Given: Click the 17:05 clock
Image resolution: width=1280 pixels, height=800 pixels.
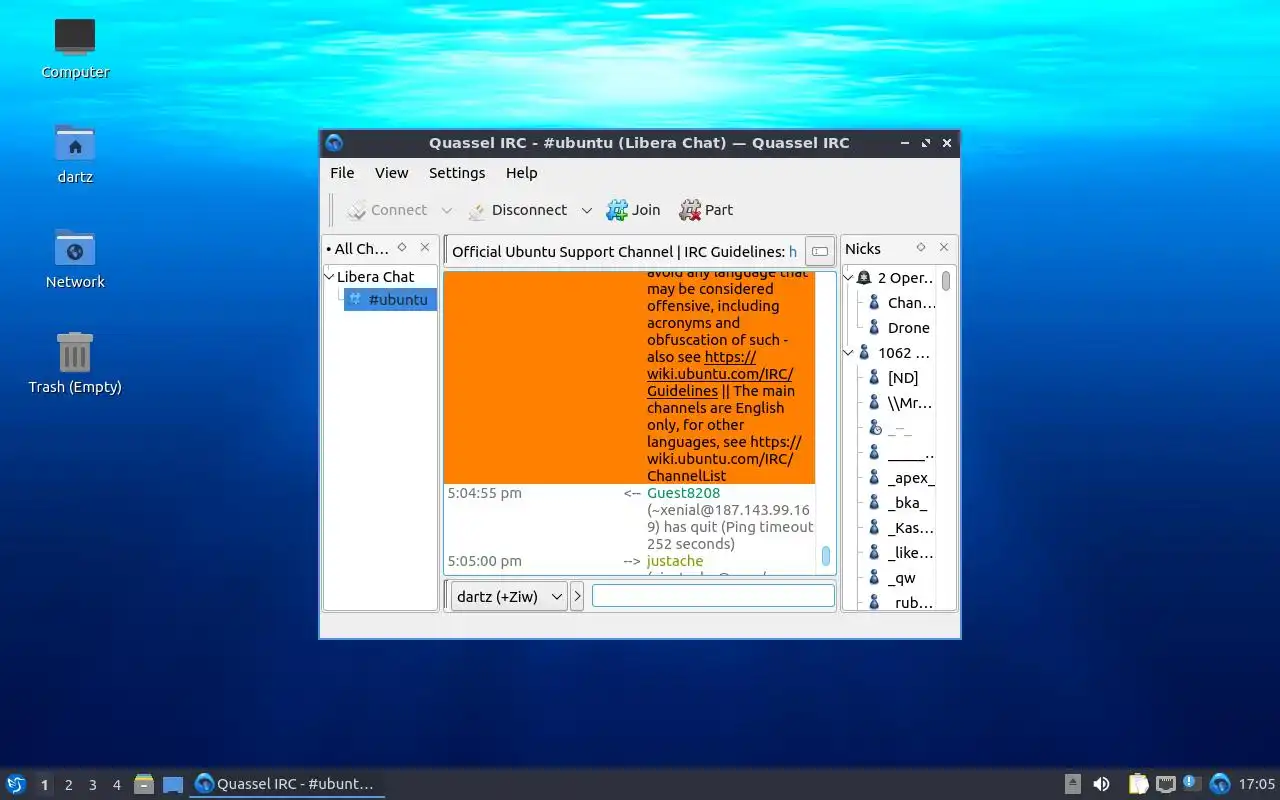Looking at the screenshot, I should tap(1256, 784).
